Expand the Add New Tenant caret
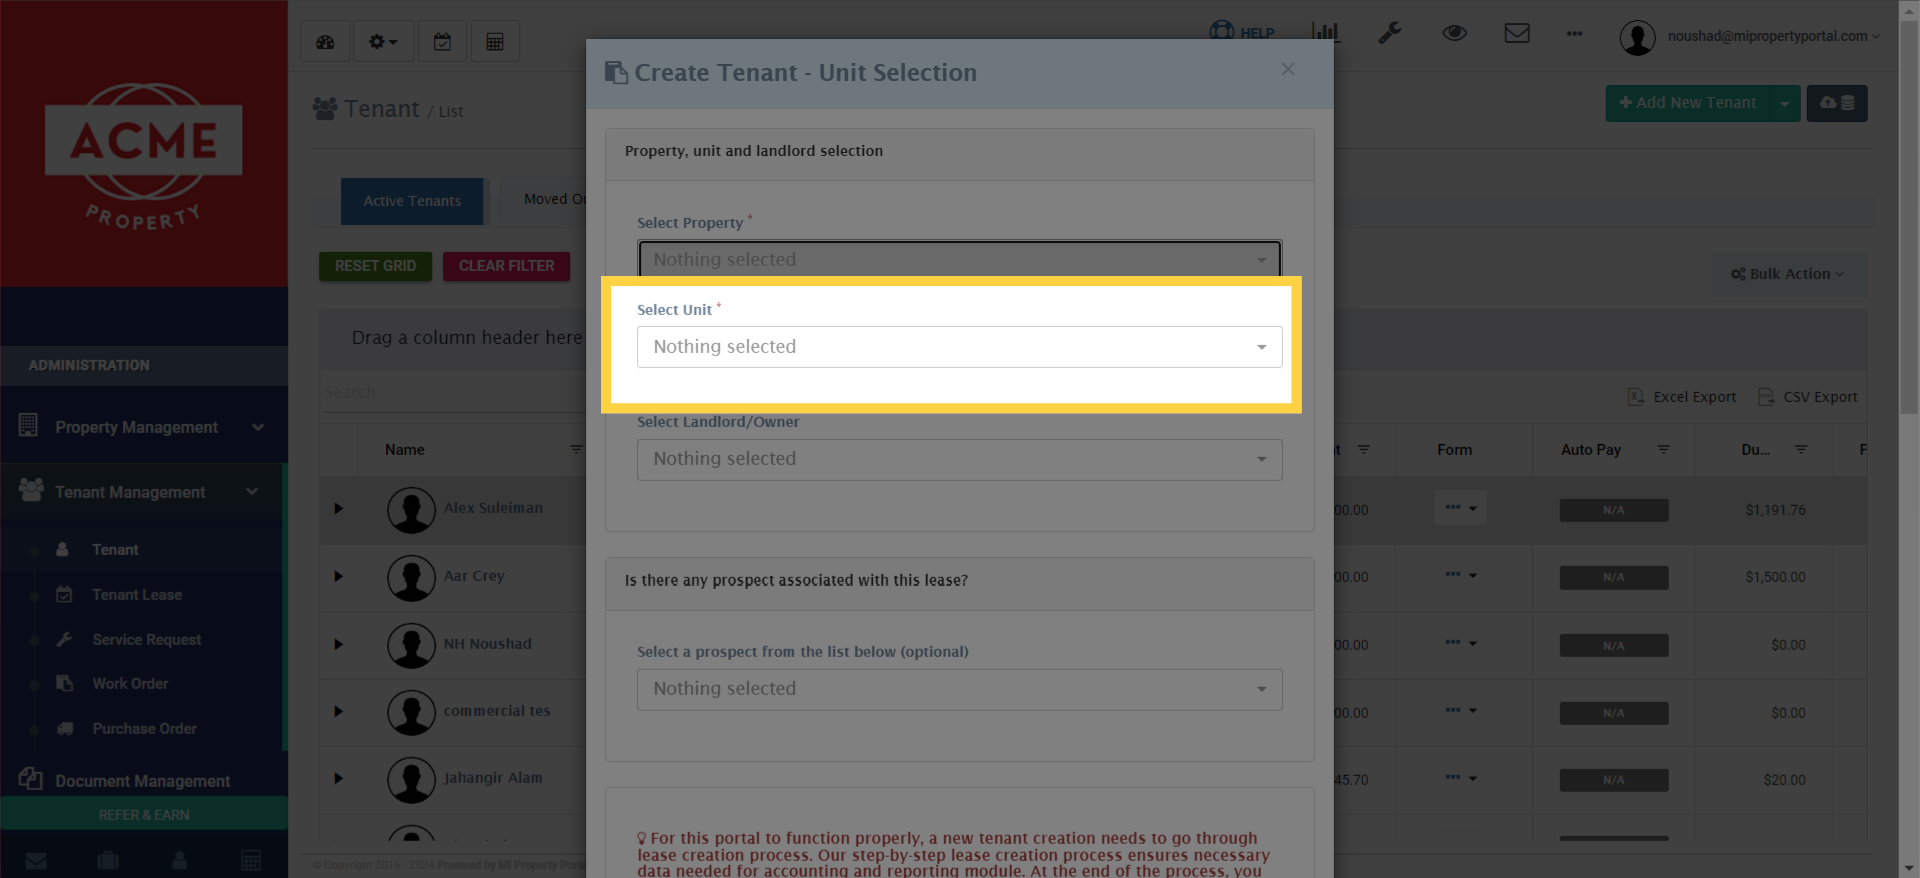The height and width of the screenshot is (878, 1920). pos(1786,103)
